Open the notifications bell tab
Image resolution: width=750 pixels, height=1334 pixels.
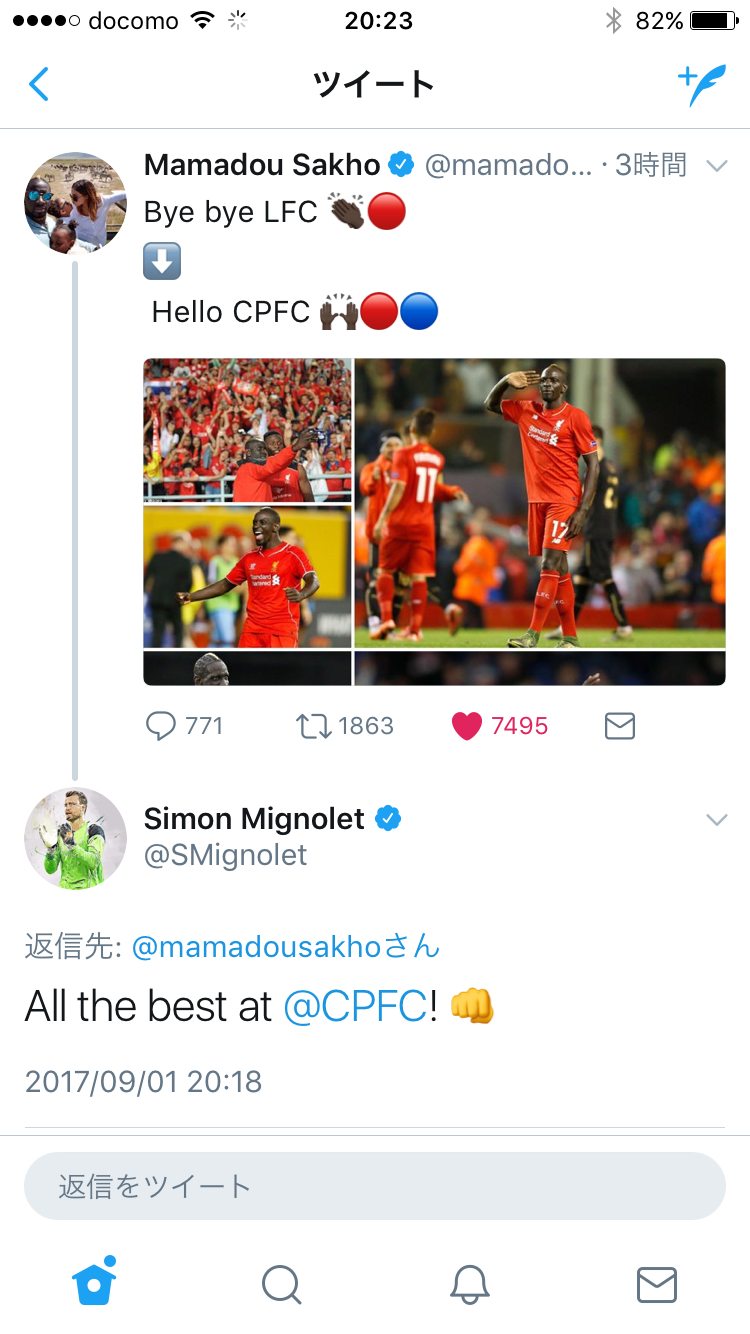(469, 1284)
